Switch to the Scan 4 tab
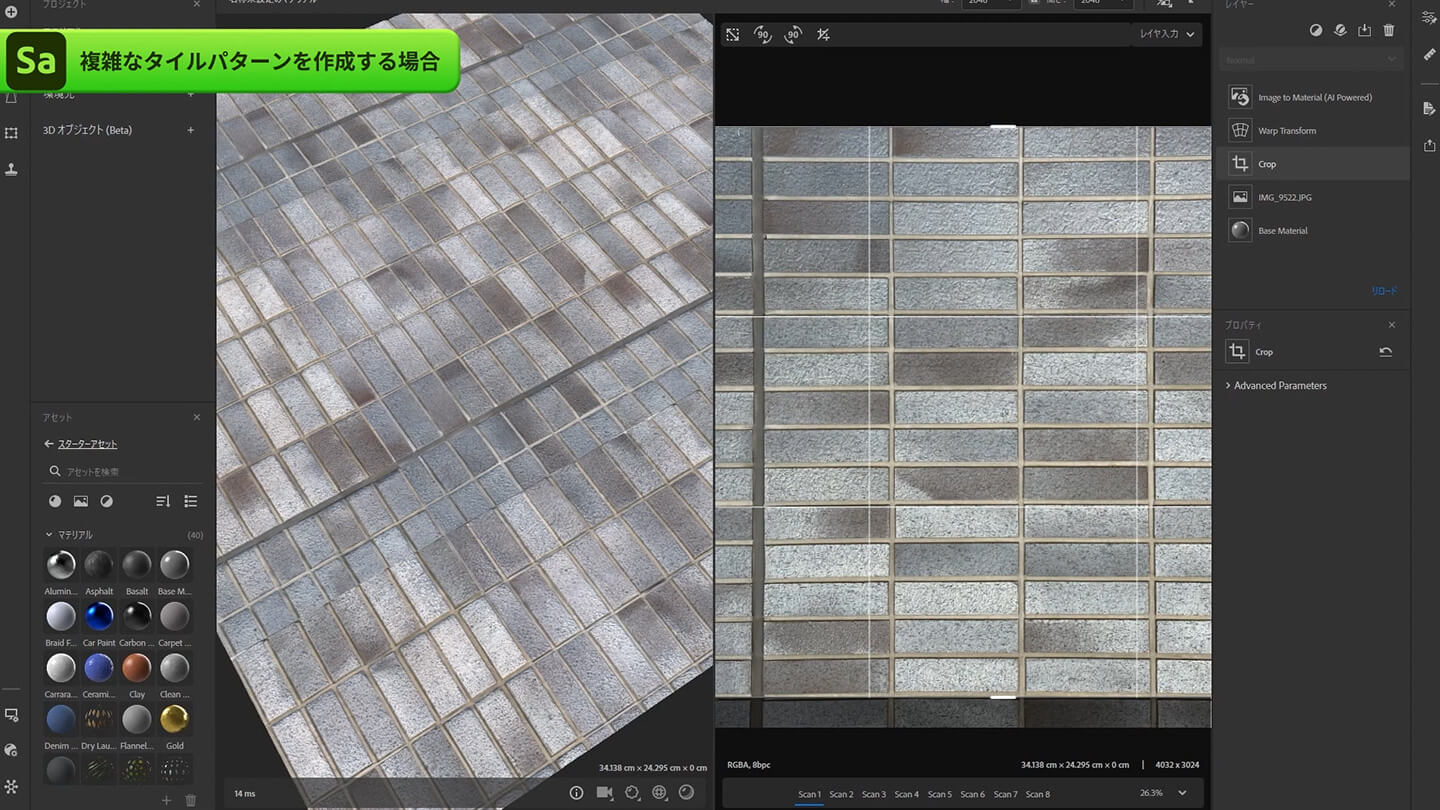 [907, 794]
